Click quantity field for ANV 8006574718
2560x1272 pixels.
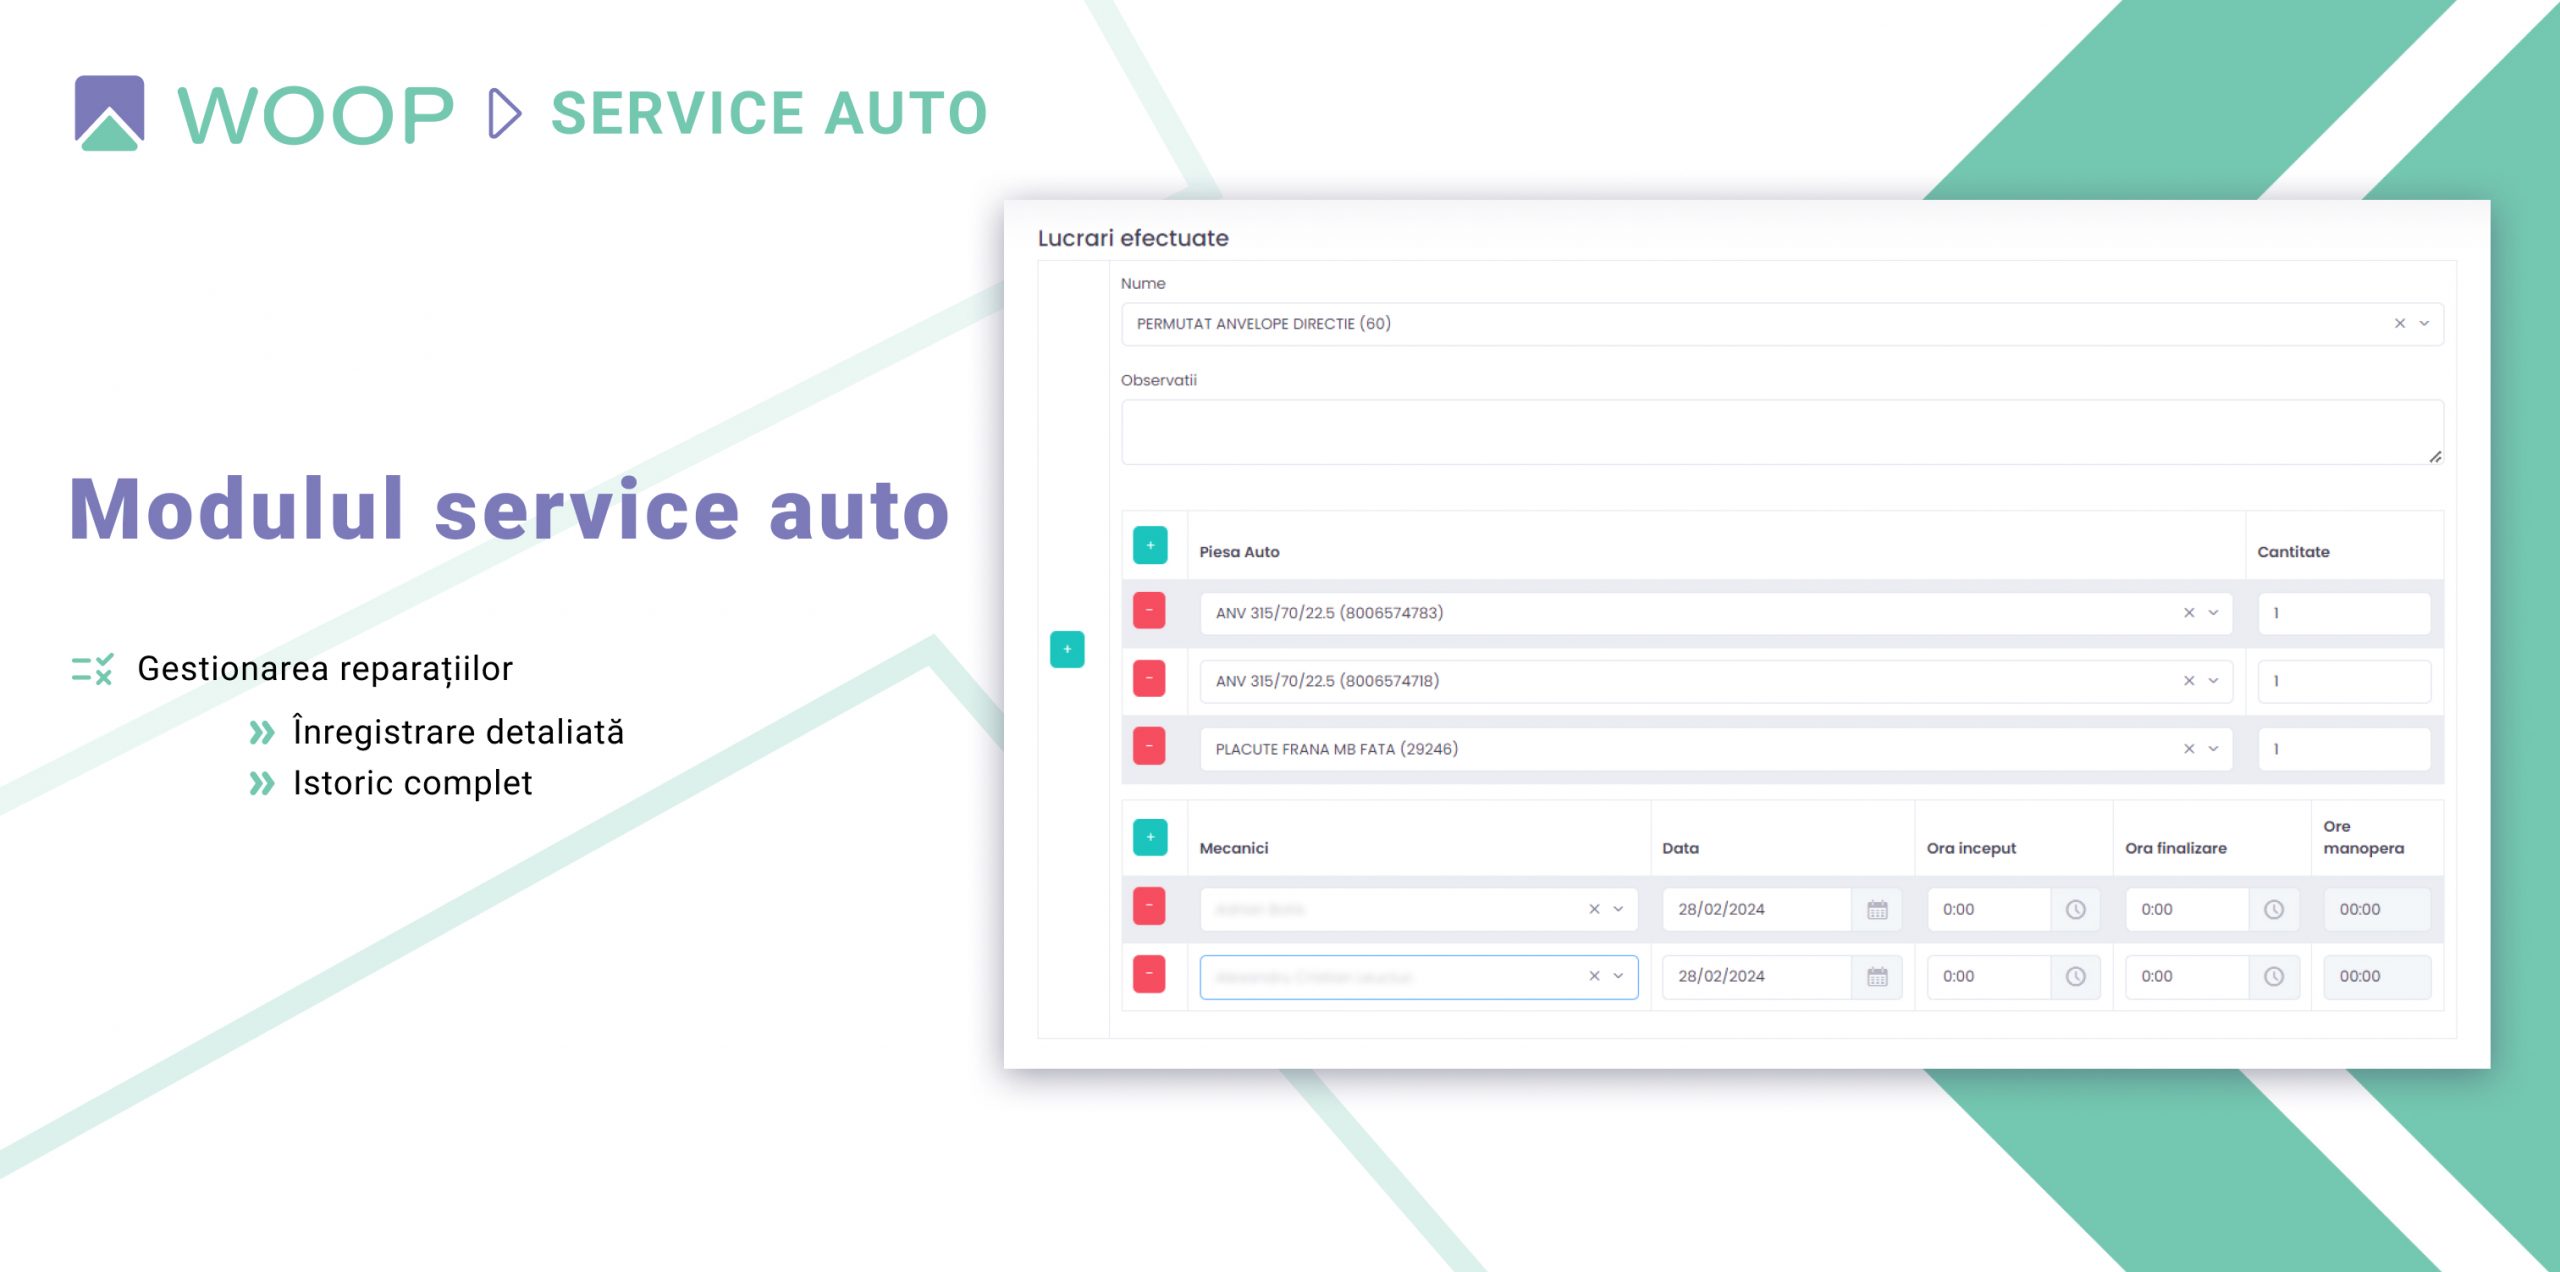click(2344, 681)
